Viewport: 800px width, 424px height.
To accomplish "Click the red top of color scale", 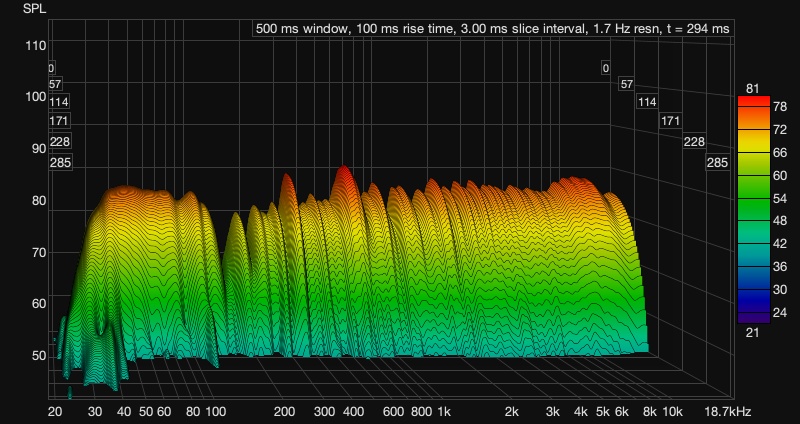I will click(x=754, y=101).
